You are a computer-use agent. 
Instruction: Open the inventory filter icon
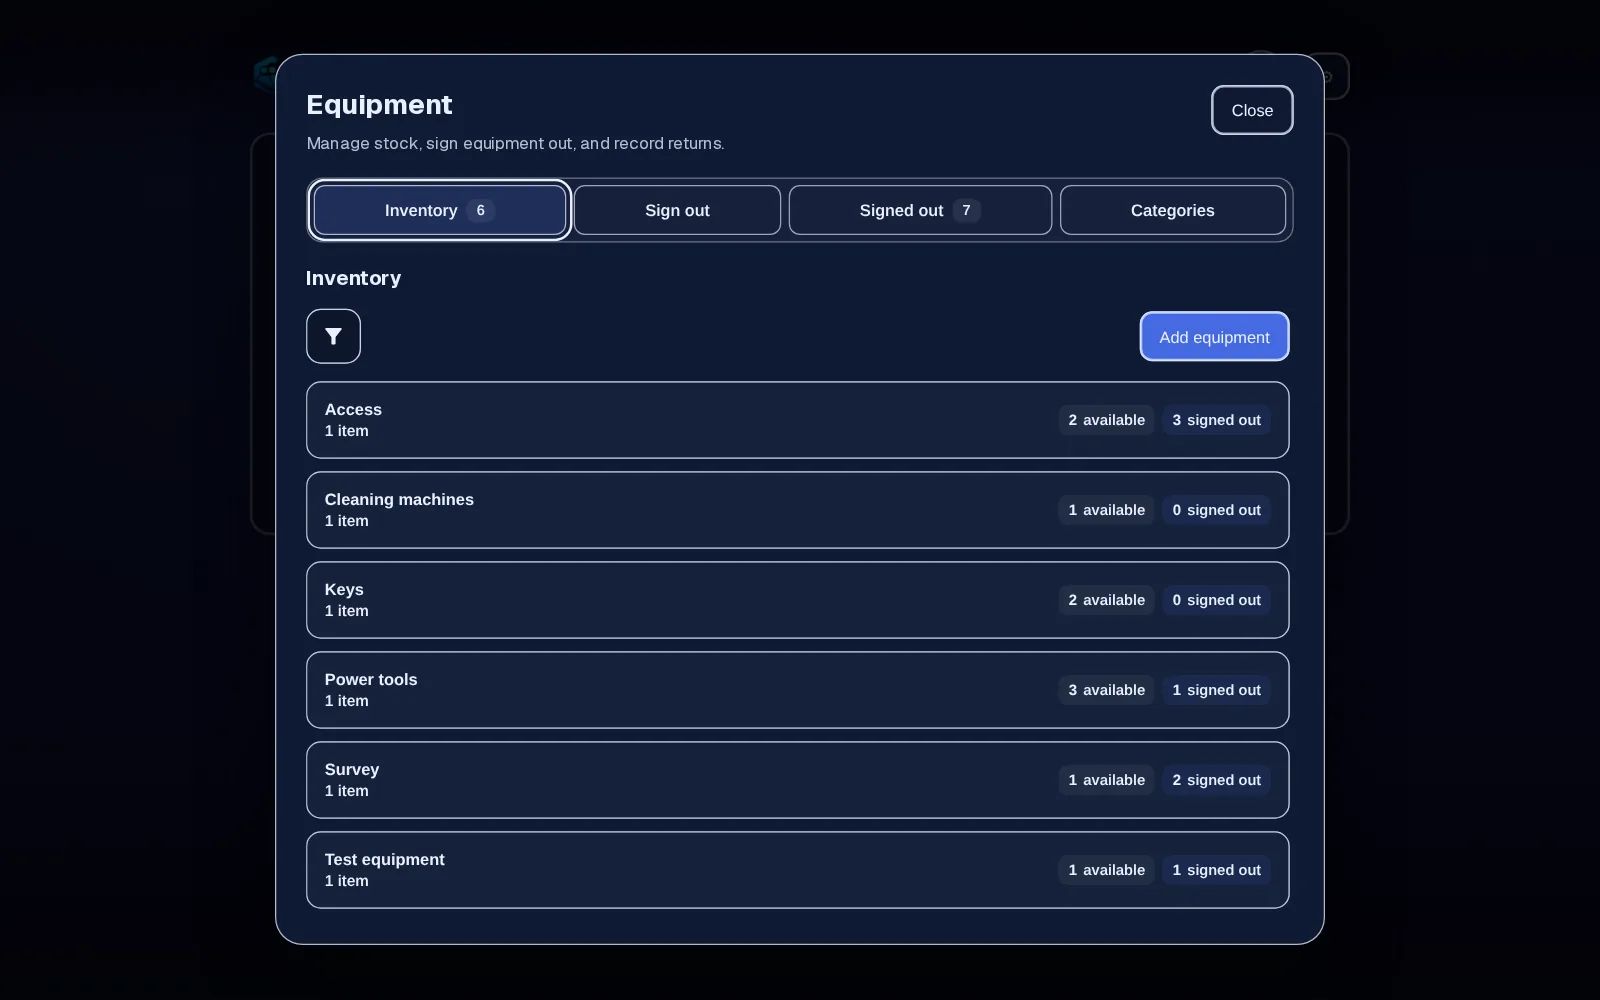pos(333,336)
